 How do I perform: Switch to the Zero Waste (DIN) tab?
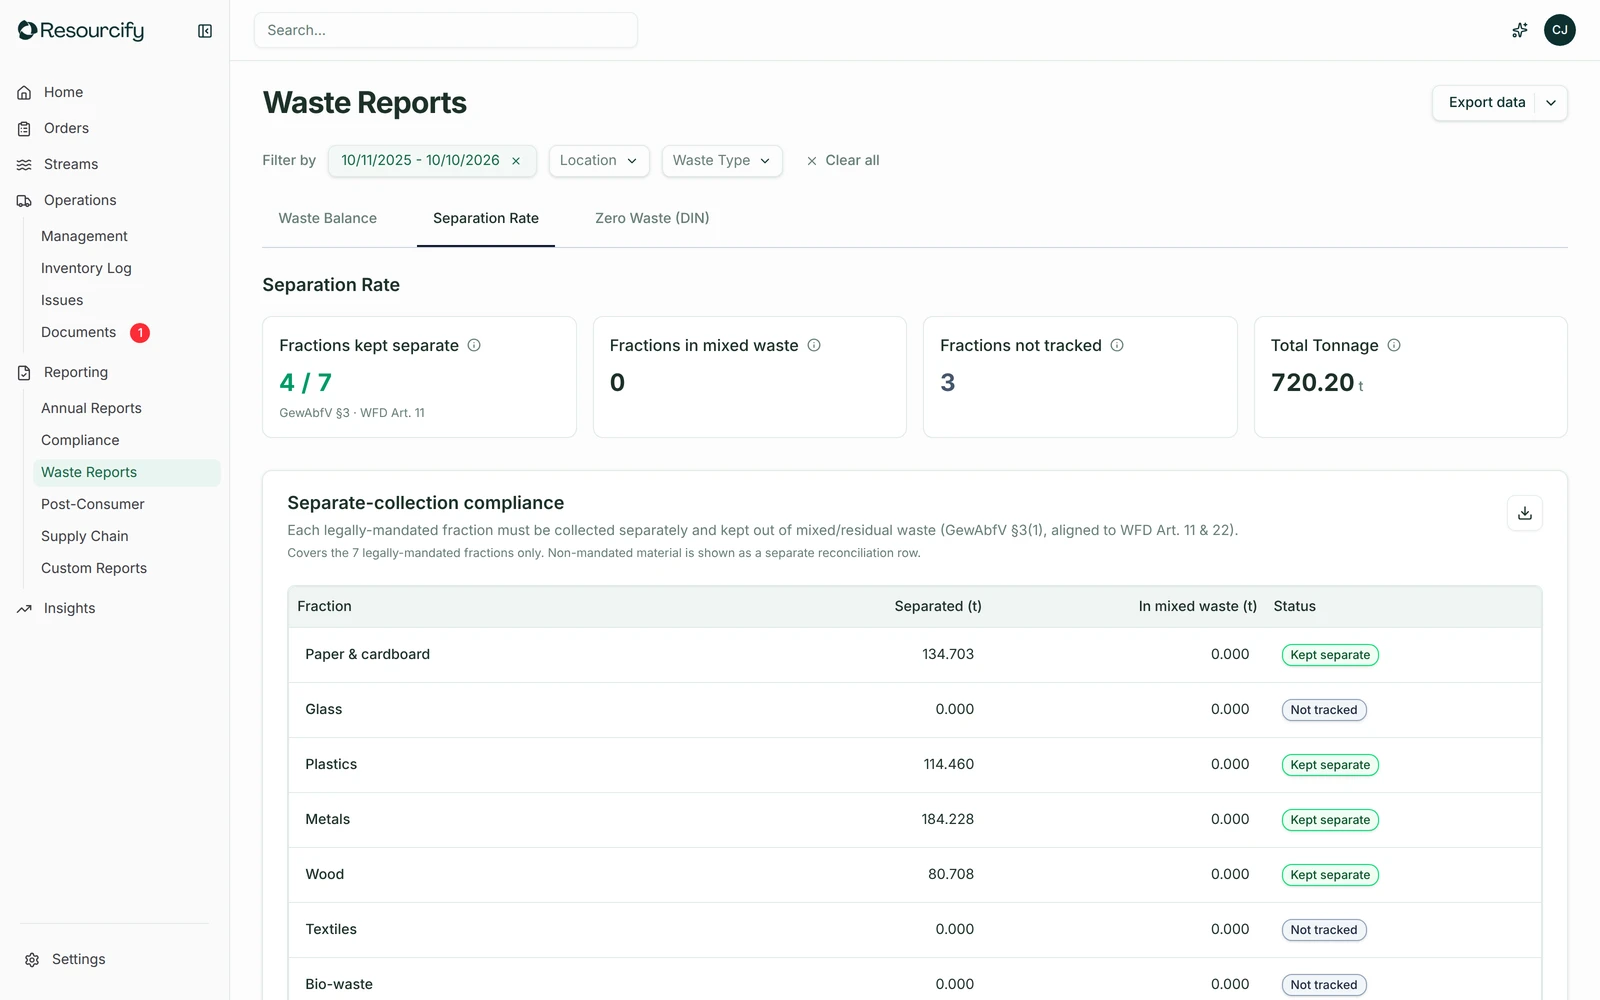click(x=652, y=218)
